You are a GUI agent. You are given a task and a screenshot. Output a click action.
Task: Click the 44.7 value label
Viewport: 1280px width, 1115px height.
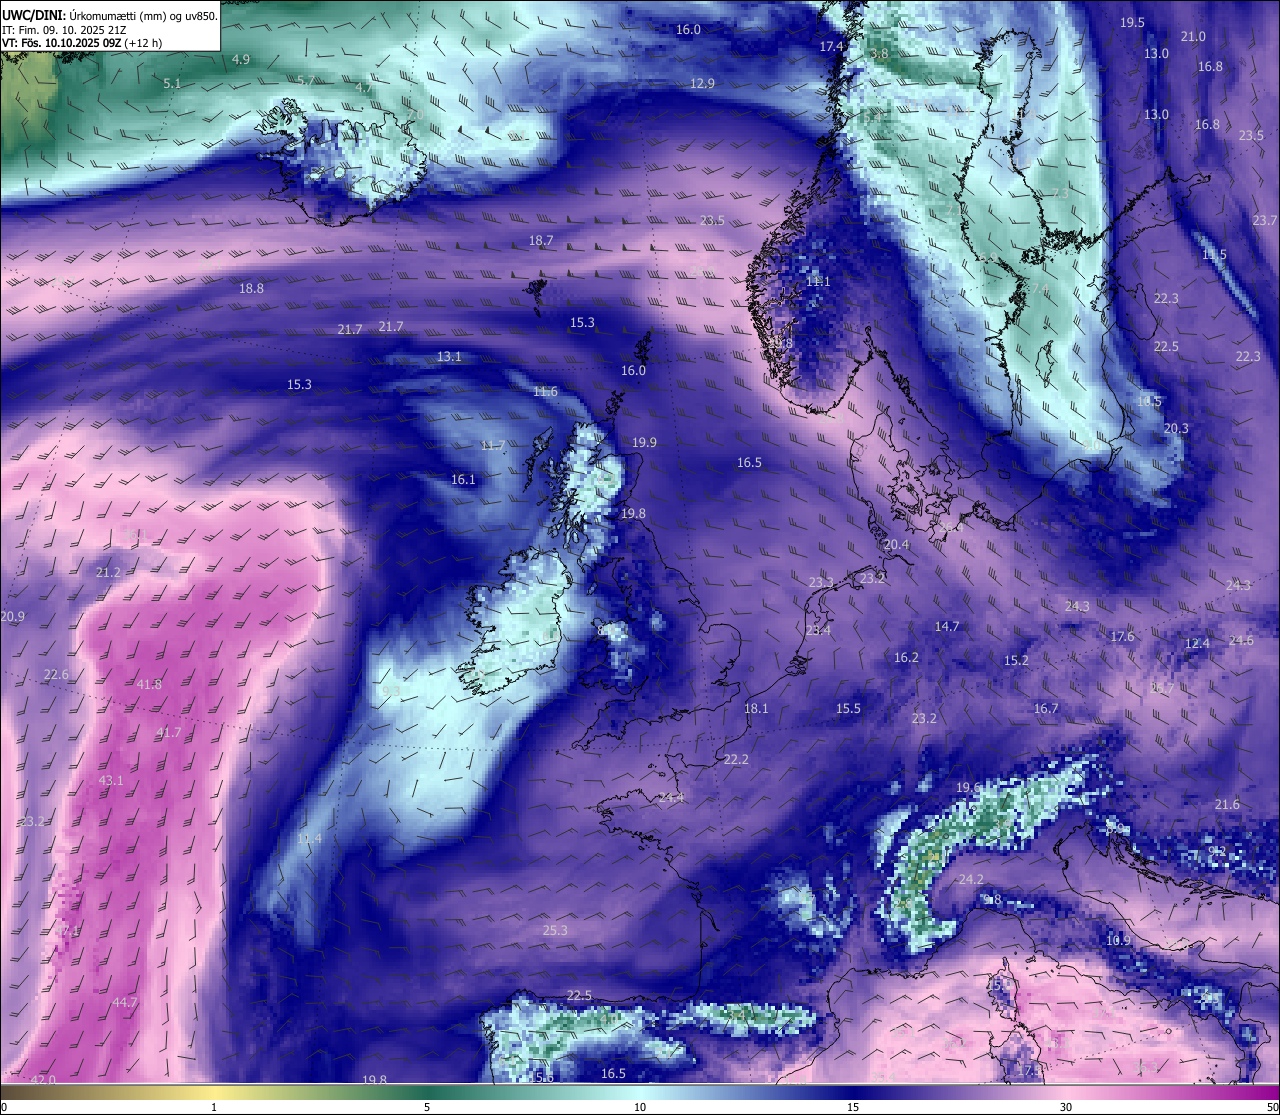[125, 1003]
